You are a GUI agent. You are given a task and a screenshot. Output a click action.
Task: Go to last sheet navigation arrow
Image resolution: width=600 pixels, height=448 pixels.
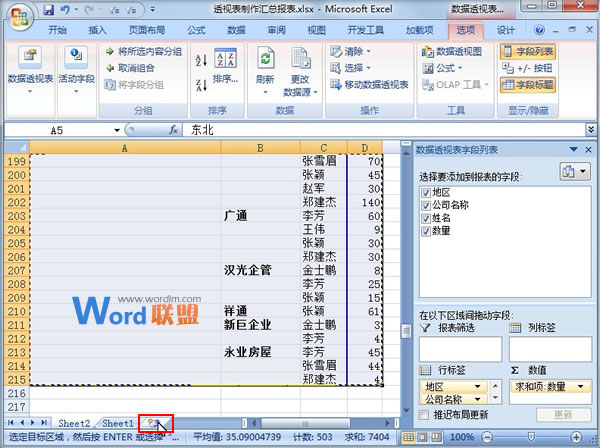click(44, 423)
